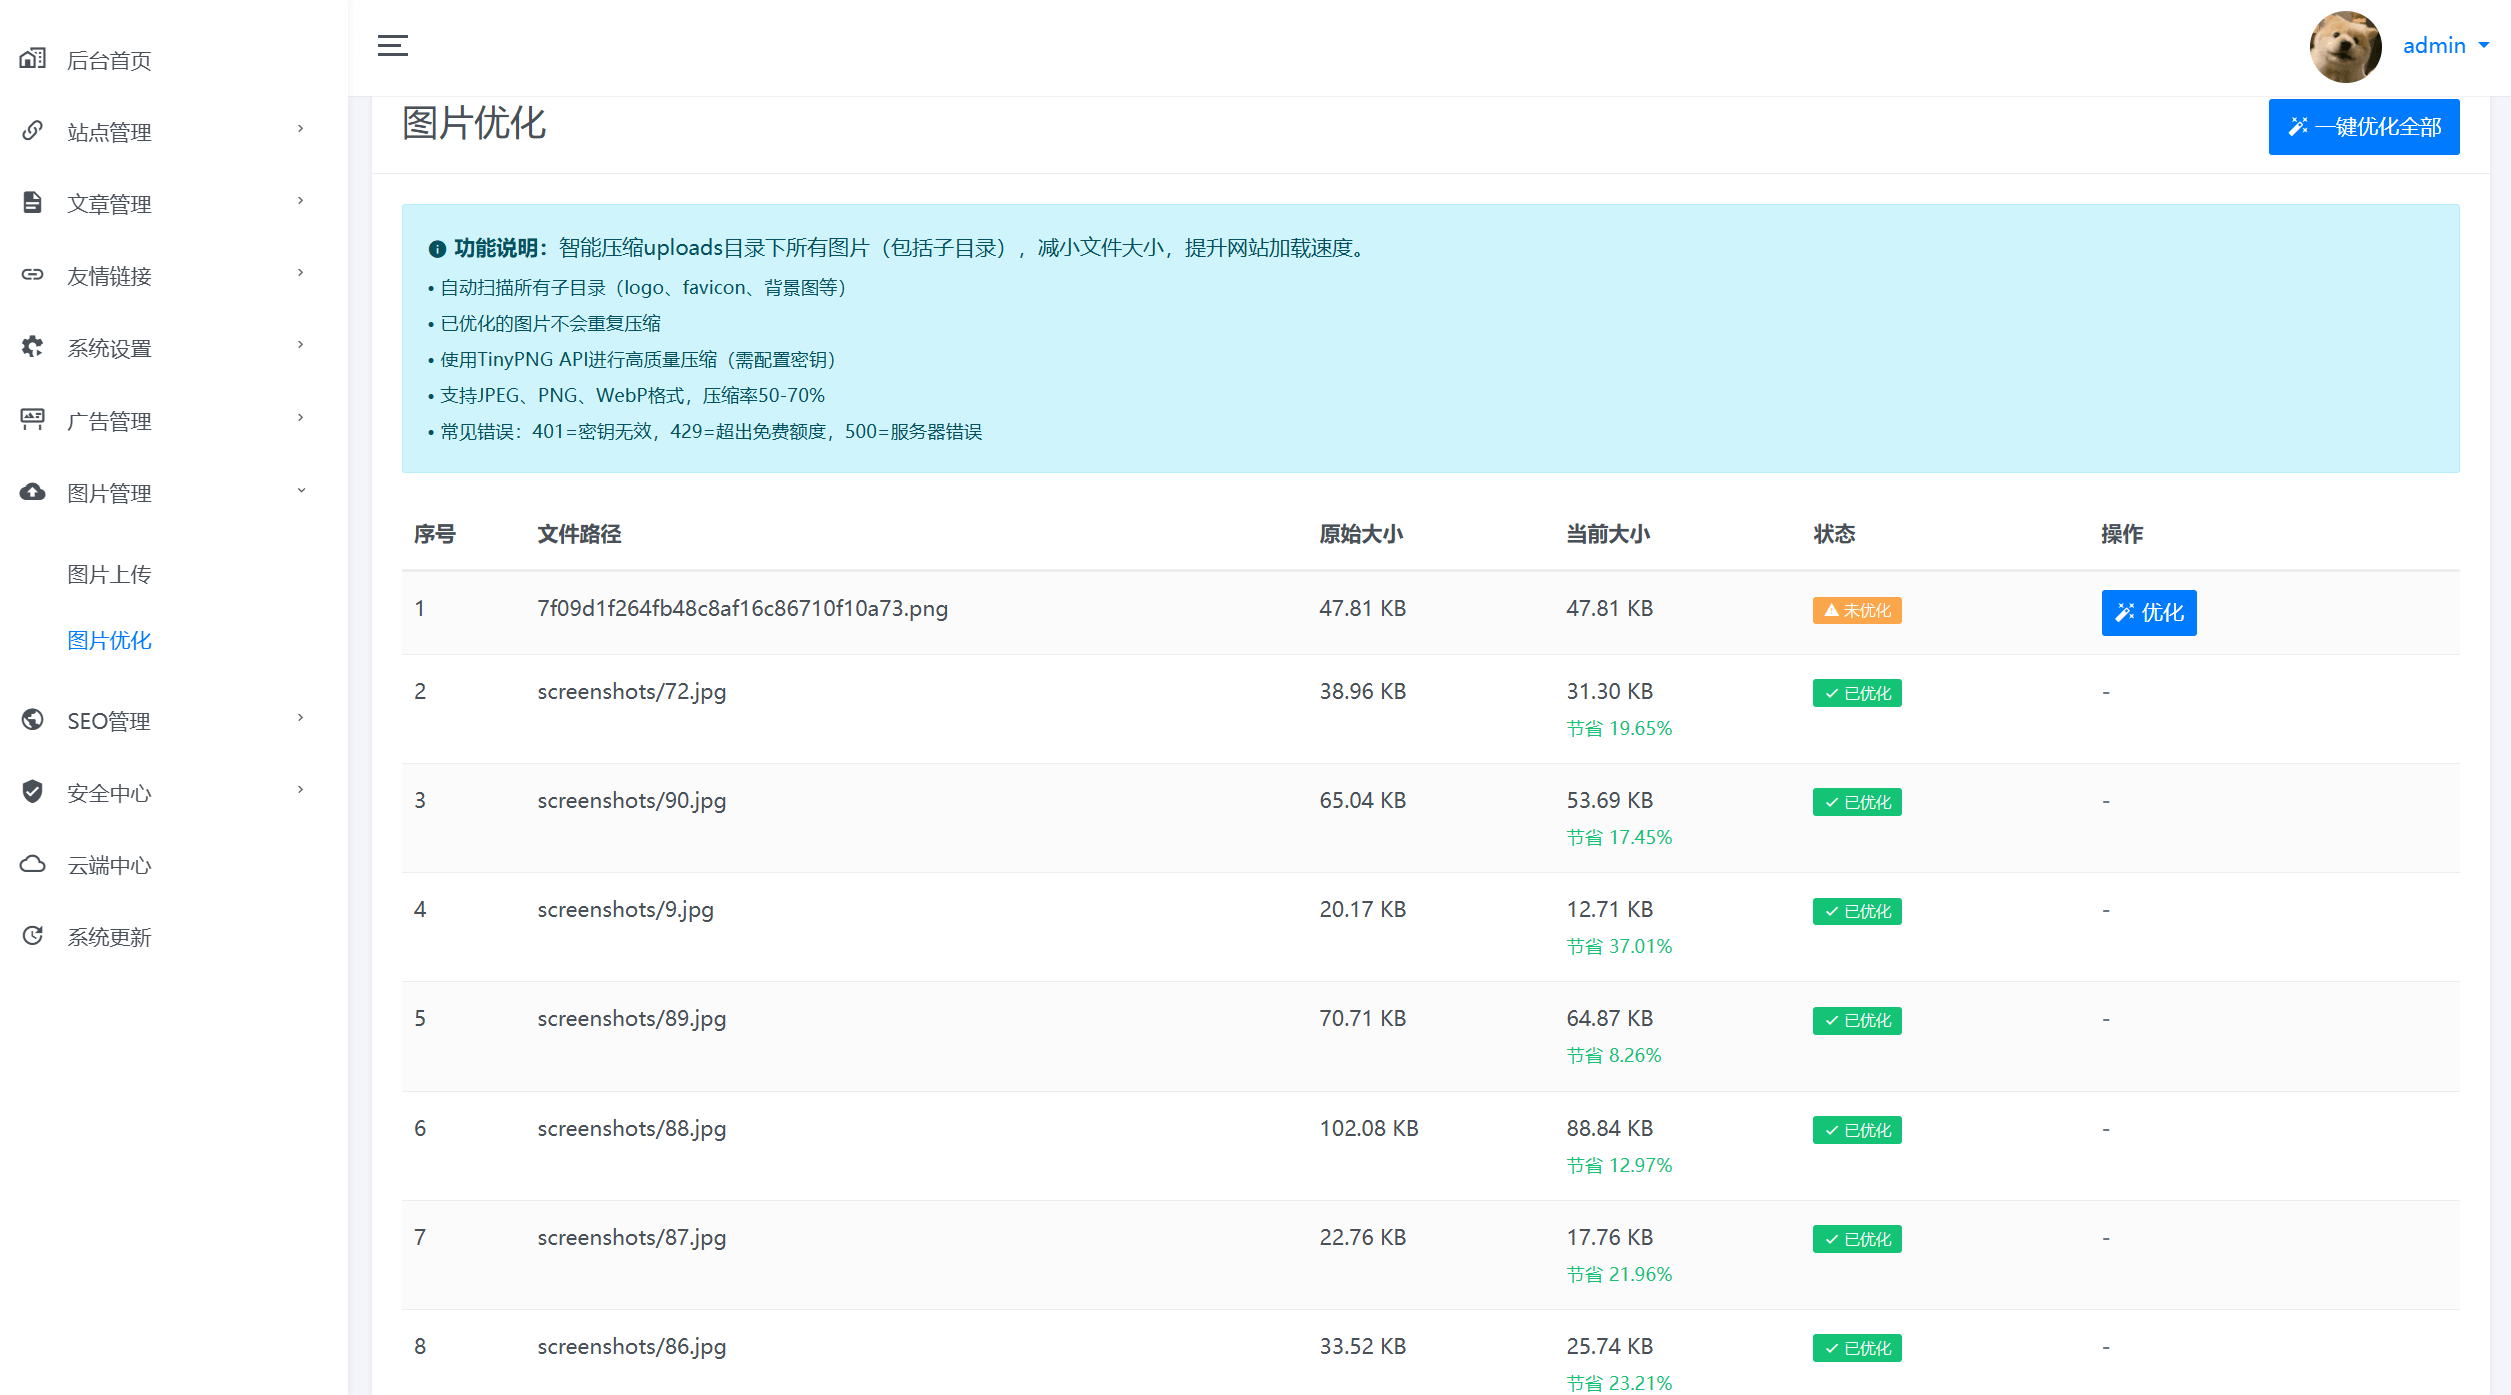Click the 系统更新 refresh icon
The image size is (2511, 1395).
pos(32,936)
